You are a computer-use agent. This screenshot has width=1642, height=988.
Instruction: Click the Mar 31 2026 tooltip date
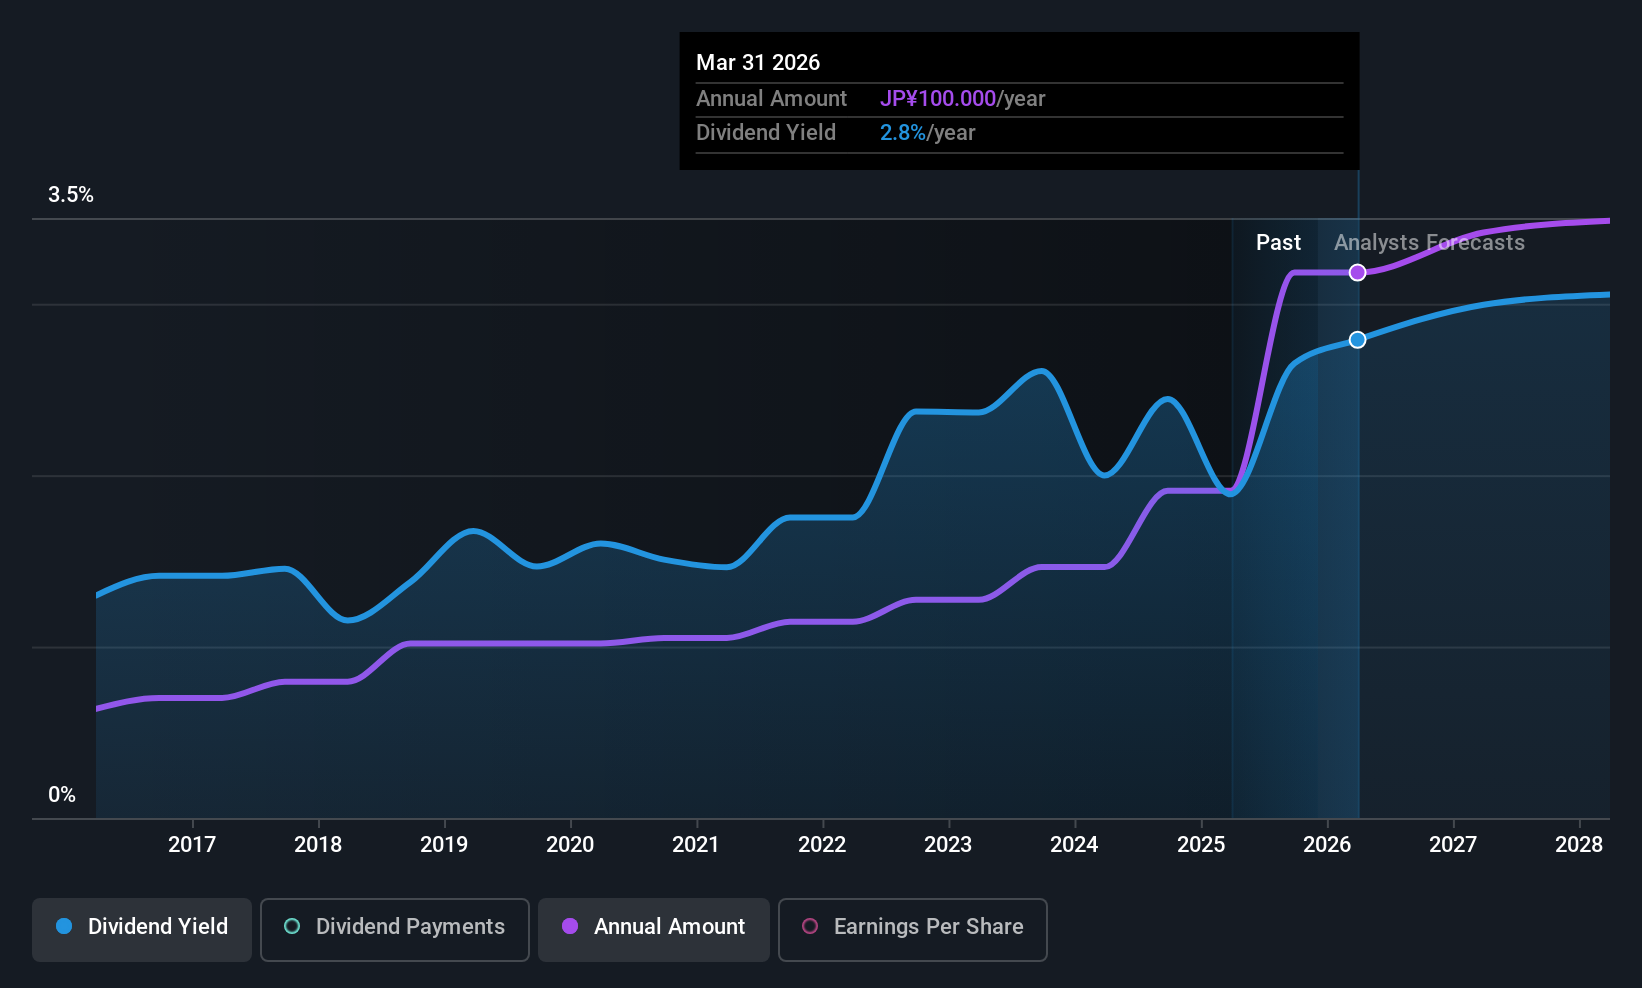click(x=758, y=63)
